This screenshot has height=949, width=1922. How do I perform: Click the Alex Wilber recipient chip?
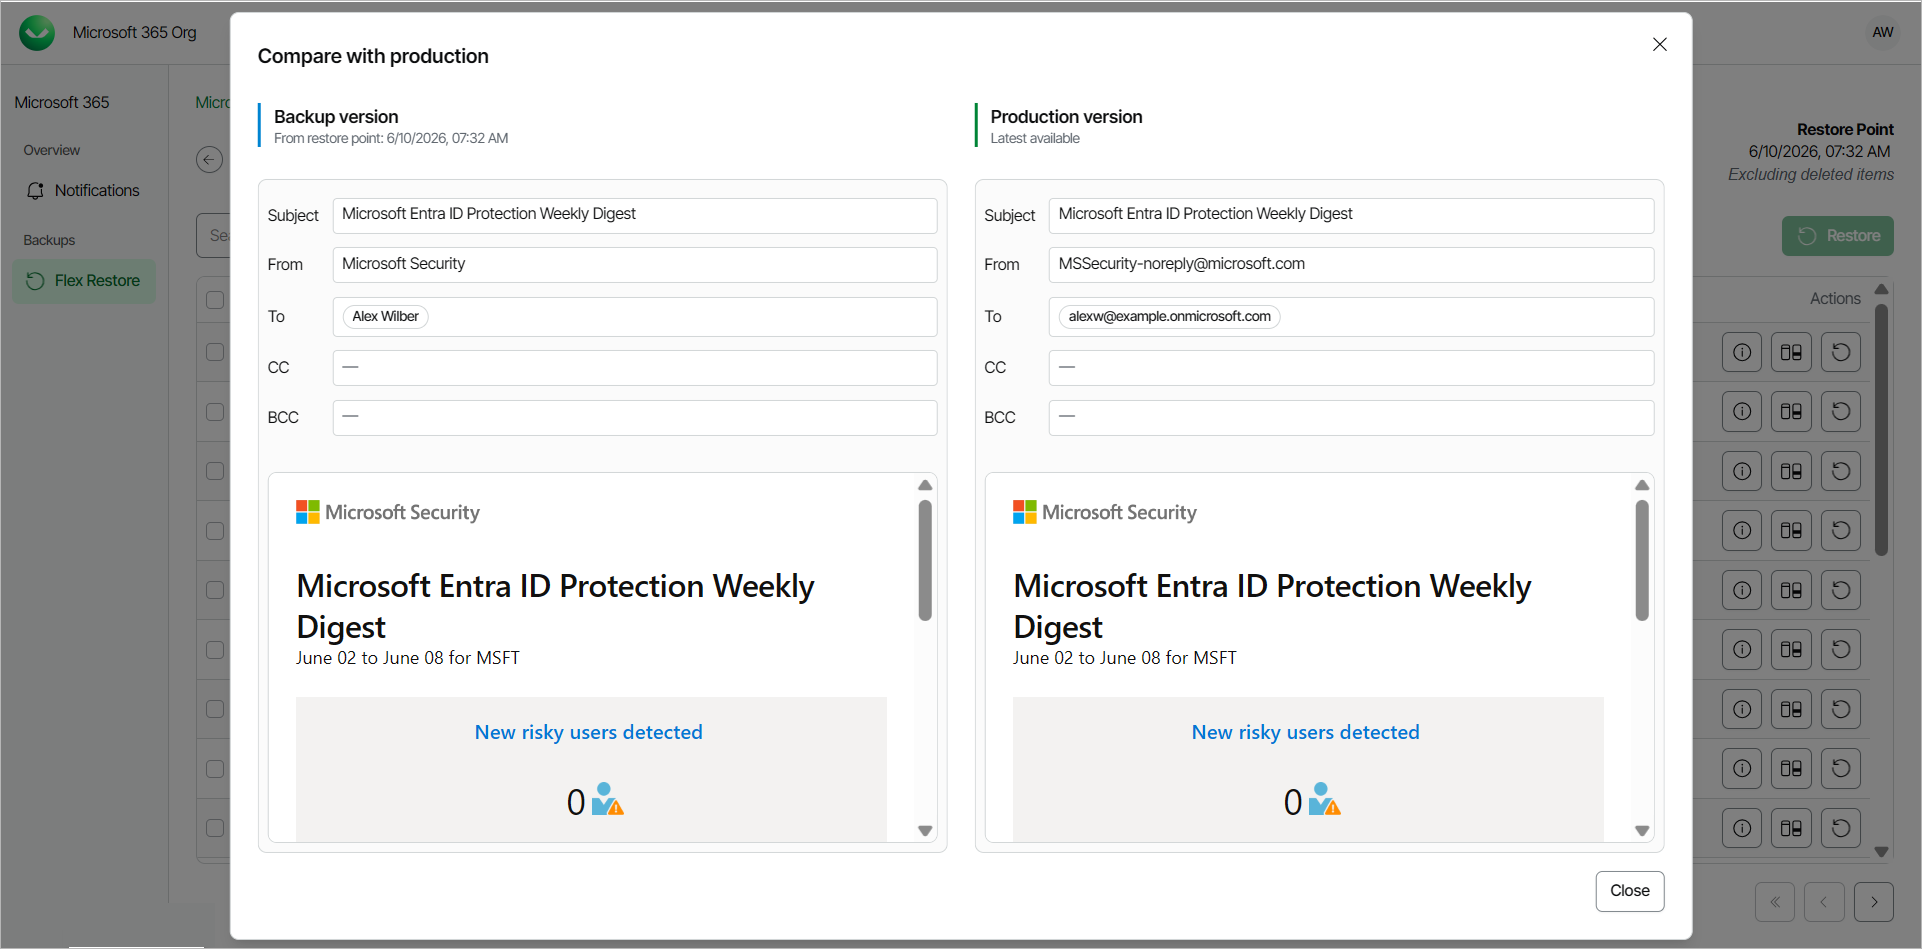point(385,316)
